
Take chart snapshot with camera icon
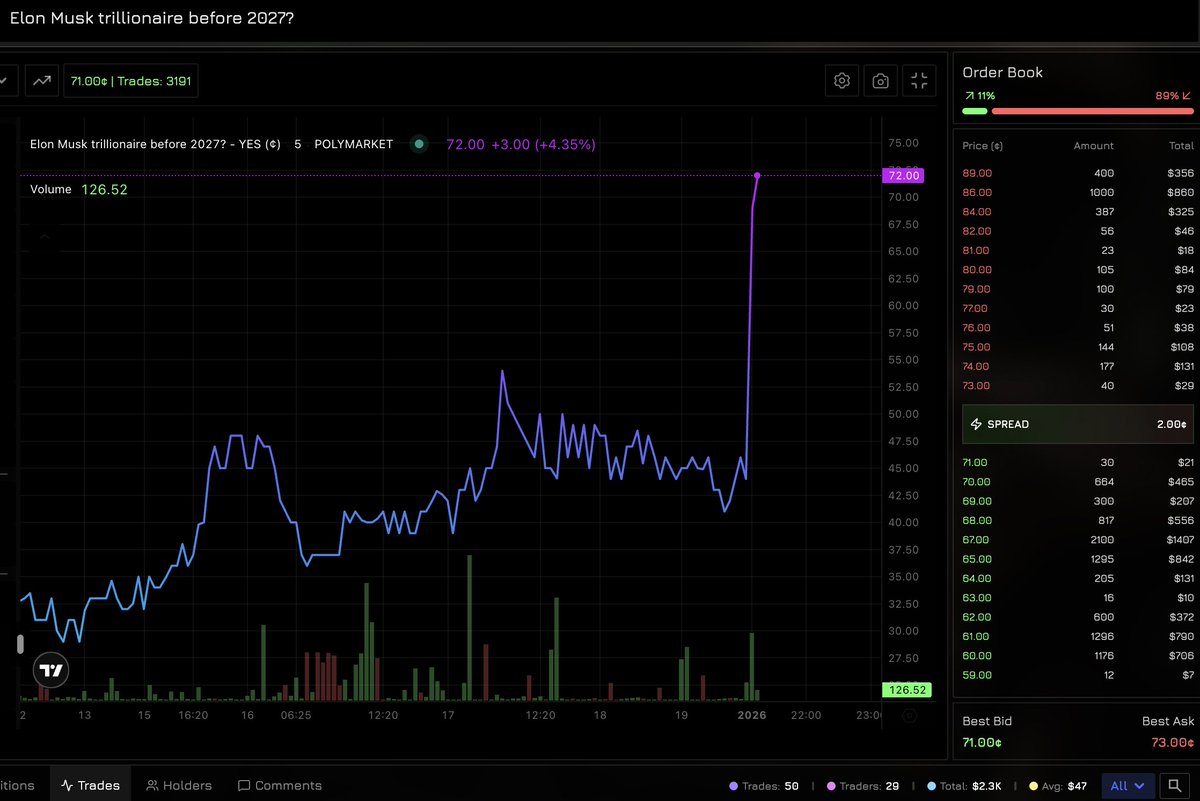pos(880,81)
